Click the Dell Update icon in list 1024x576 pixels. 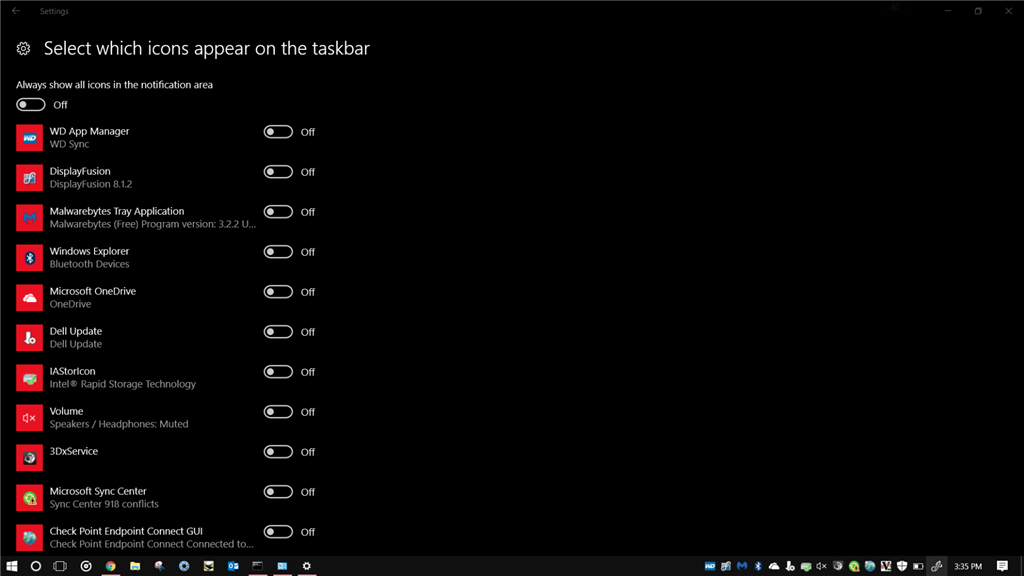[29, 338]
